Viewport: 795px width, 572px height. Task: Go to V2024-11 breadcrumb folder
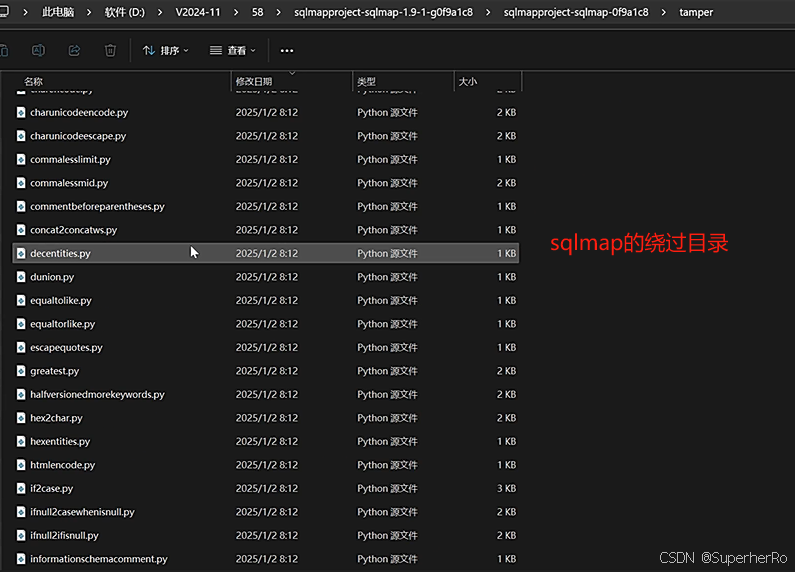coord(198,12)
